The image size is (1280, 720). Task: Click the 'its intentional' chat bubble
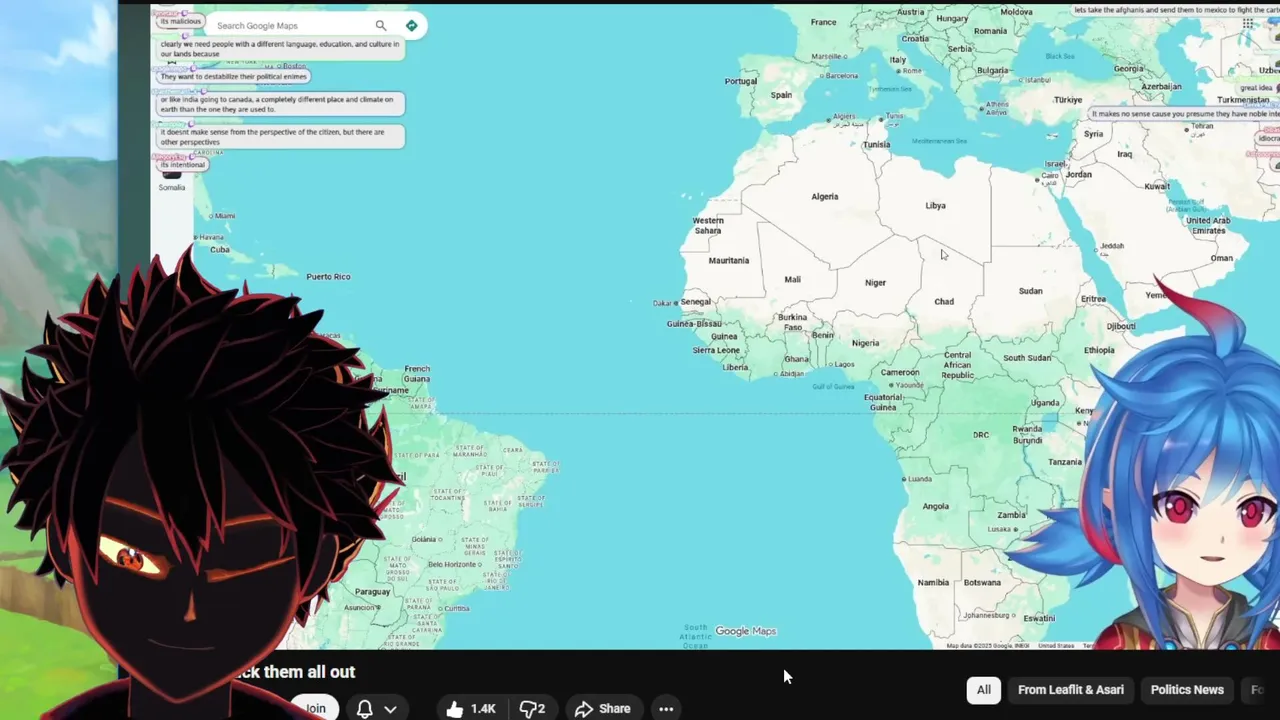pyautogui.click(x=182, y=165)
